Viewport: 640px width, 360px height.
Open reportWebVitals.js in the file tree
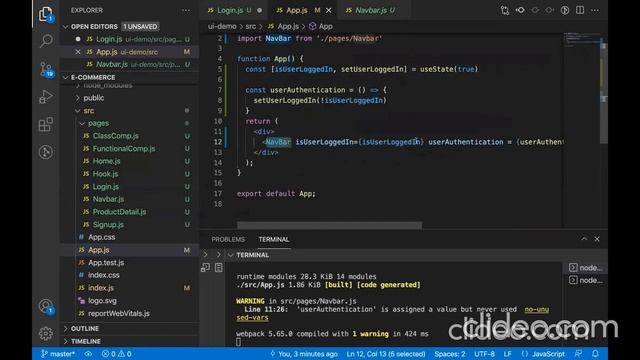pyautogui.click(x=119, y=313)
